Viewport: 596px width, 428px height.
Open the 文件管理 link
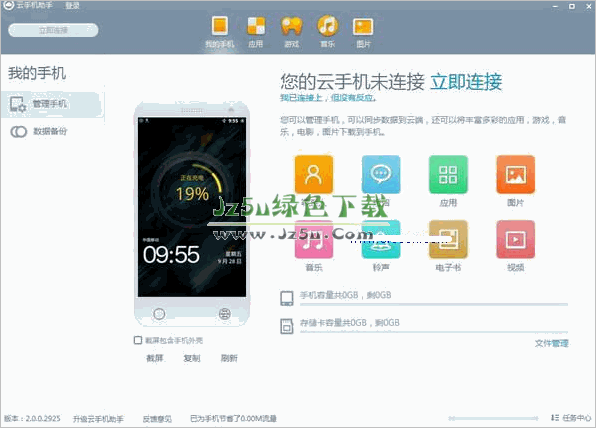[x=552, y=343]
